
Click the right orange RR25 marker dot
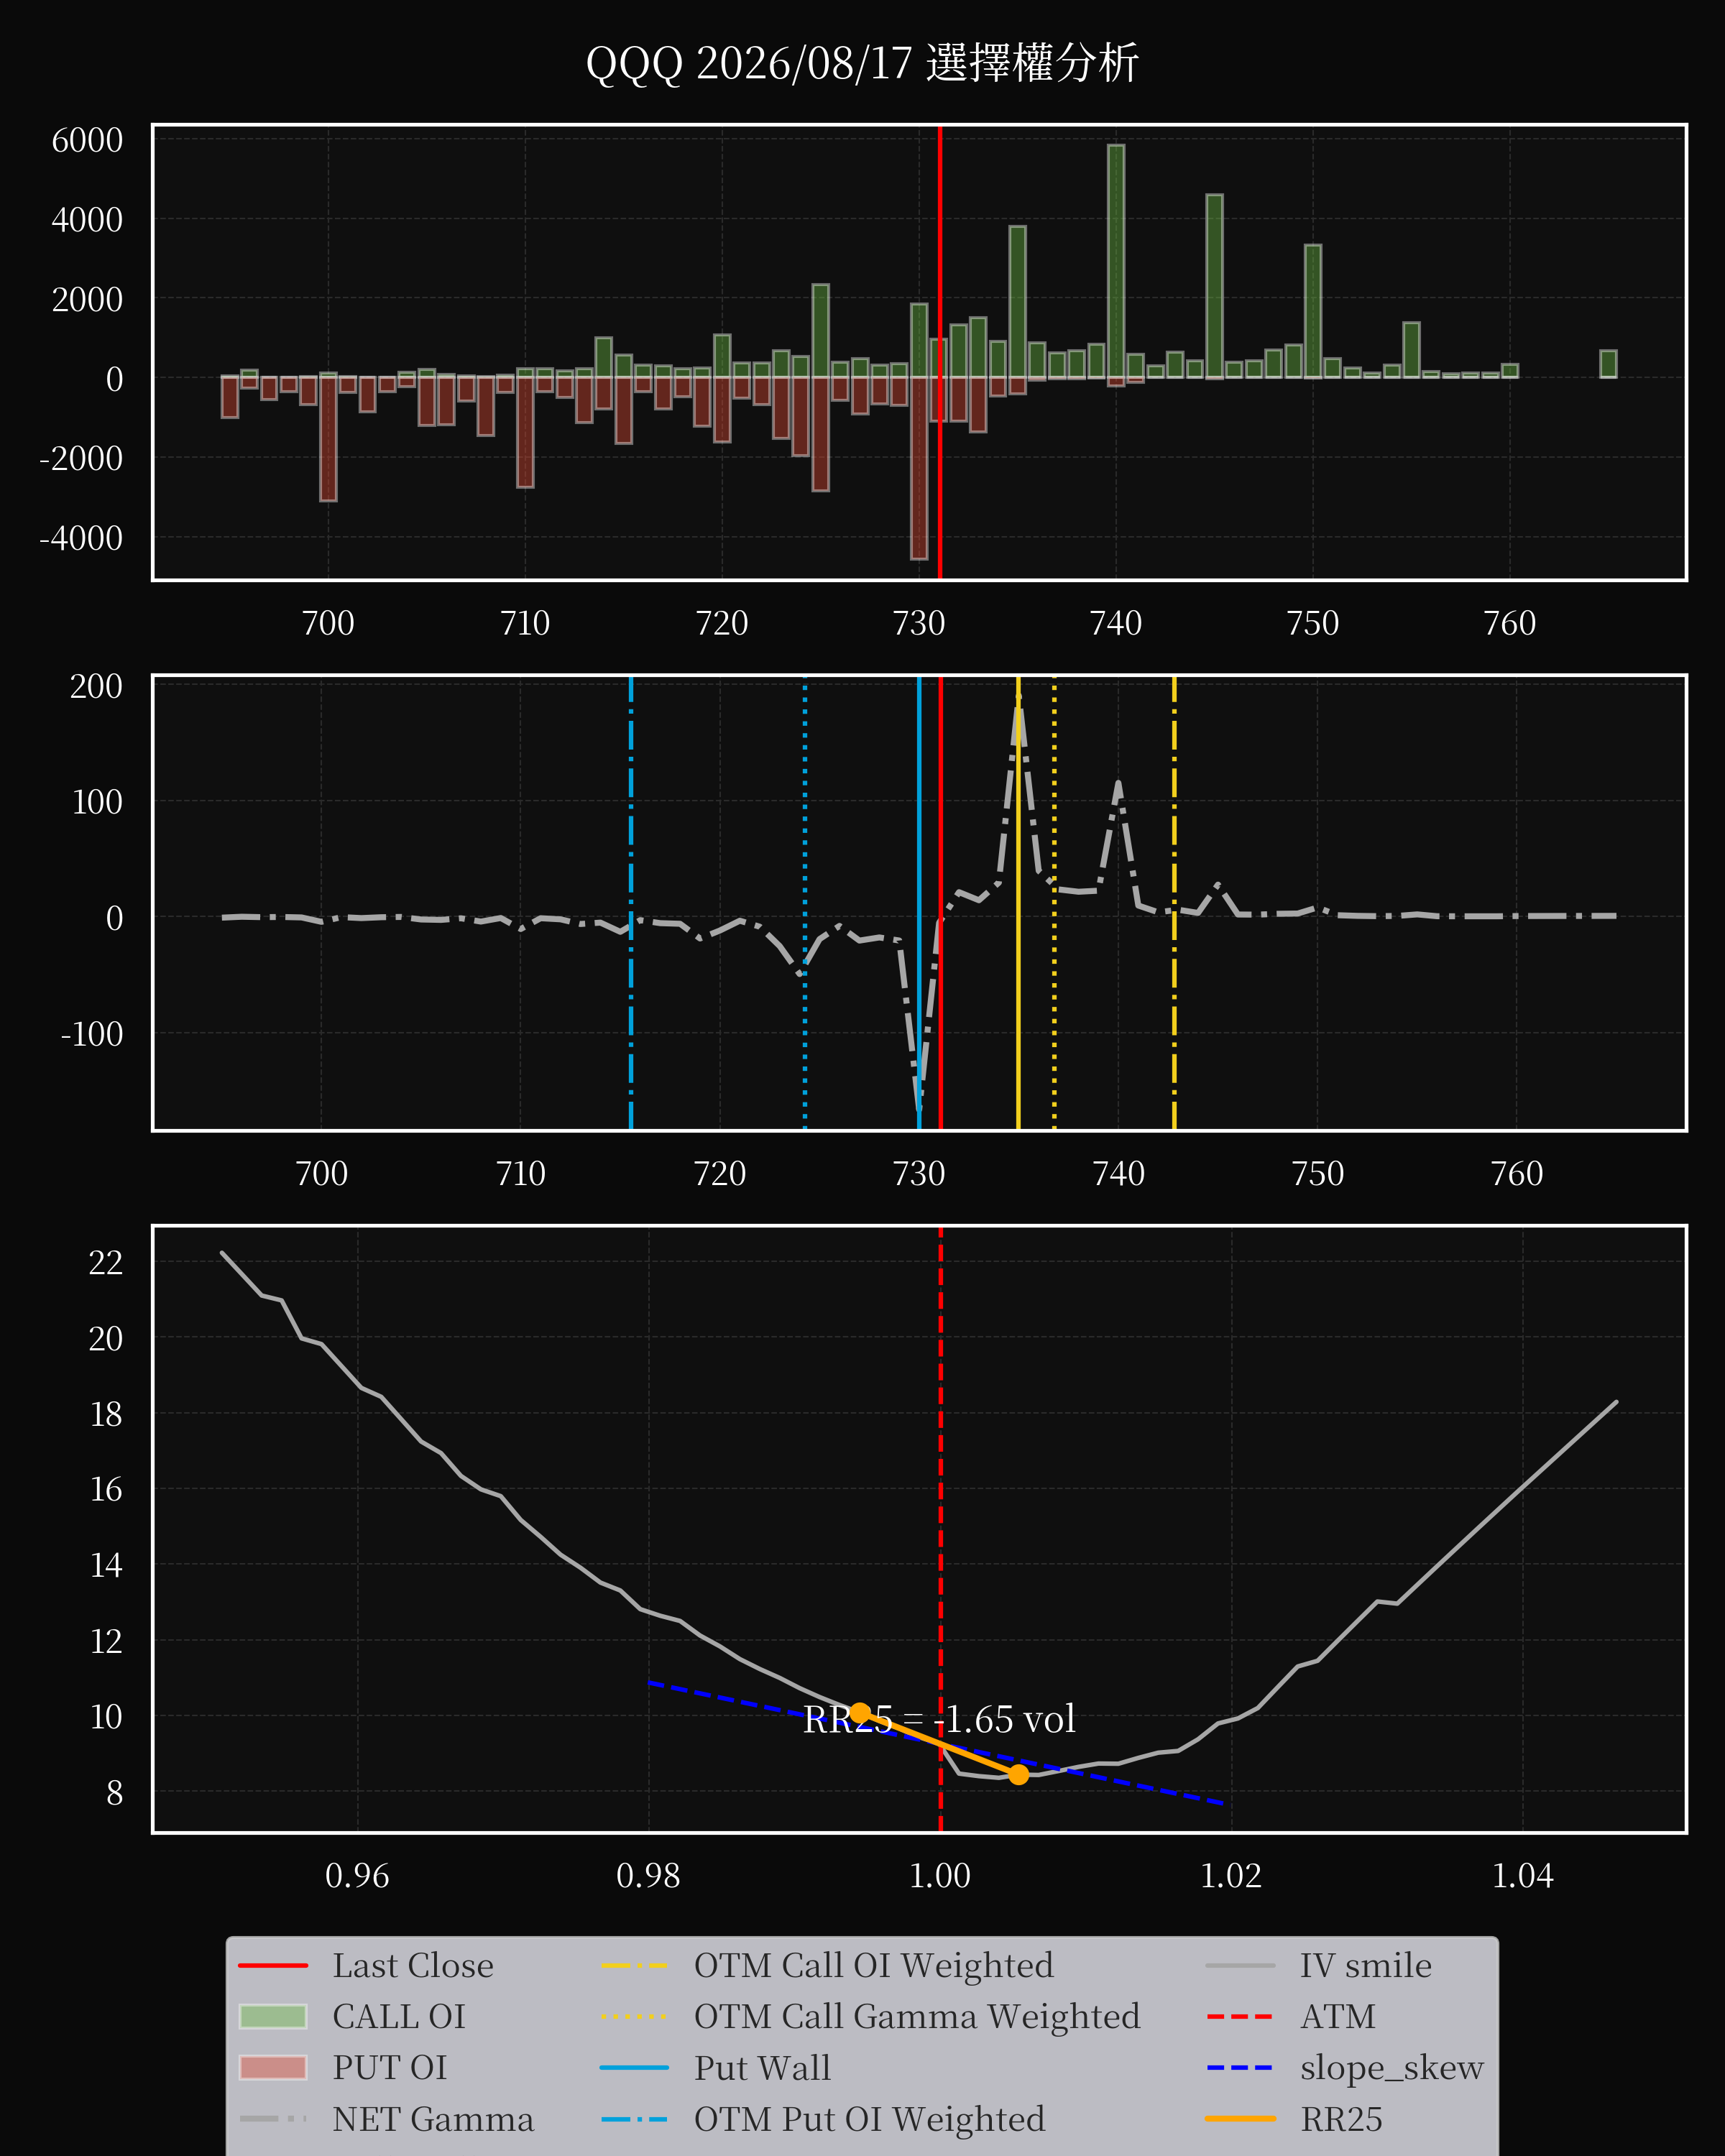(1018, 1774)
